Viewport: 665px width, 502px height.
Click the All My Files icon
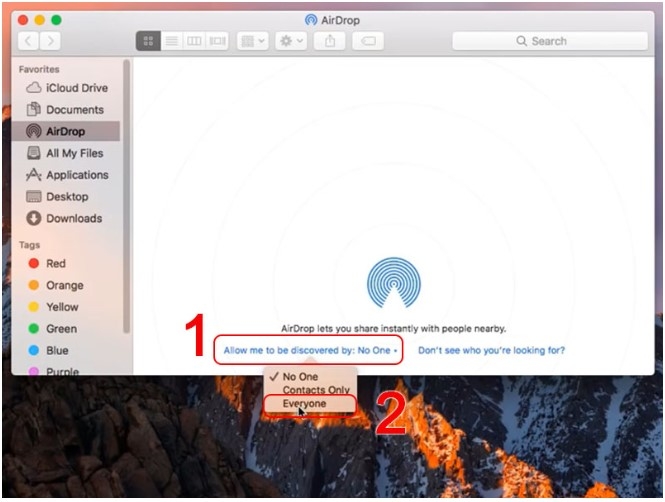[x=34, y=153]
